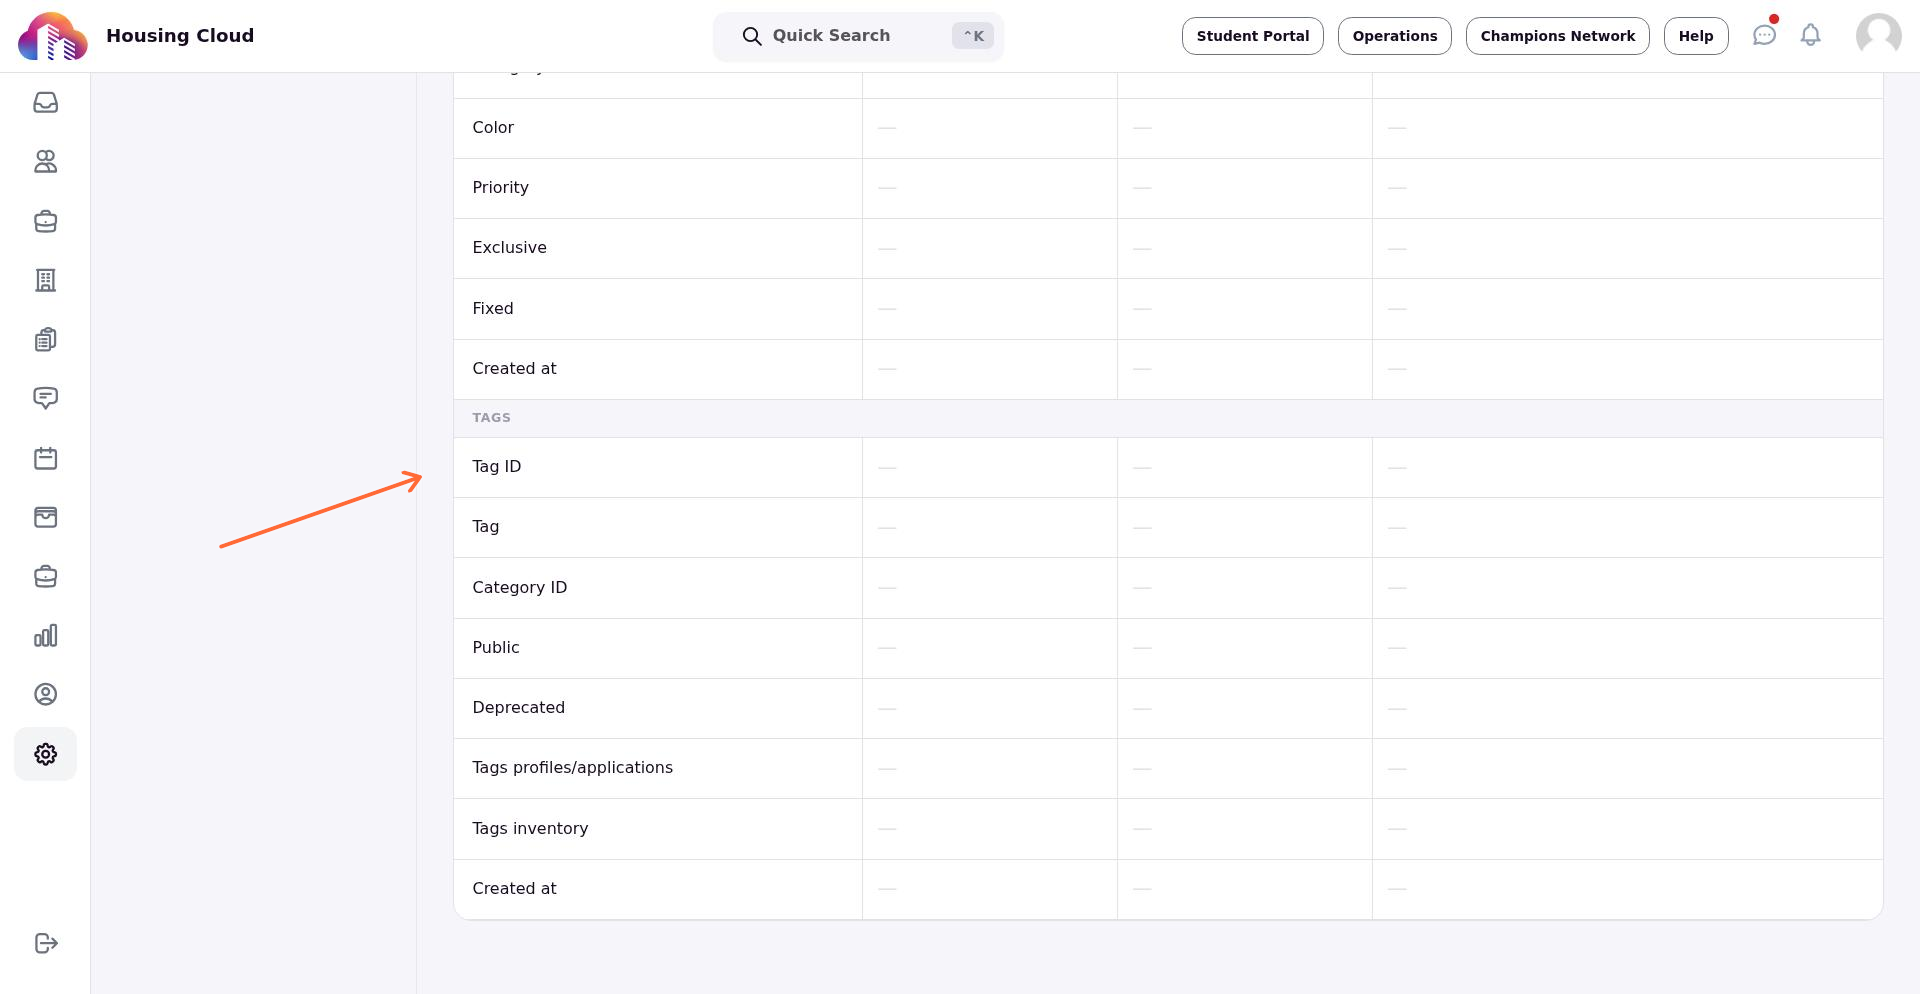Click the logout icon at sidebar bottom

coord(45,943)
